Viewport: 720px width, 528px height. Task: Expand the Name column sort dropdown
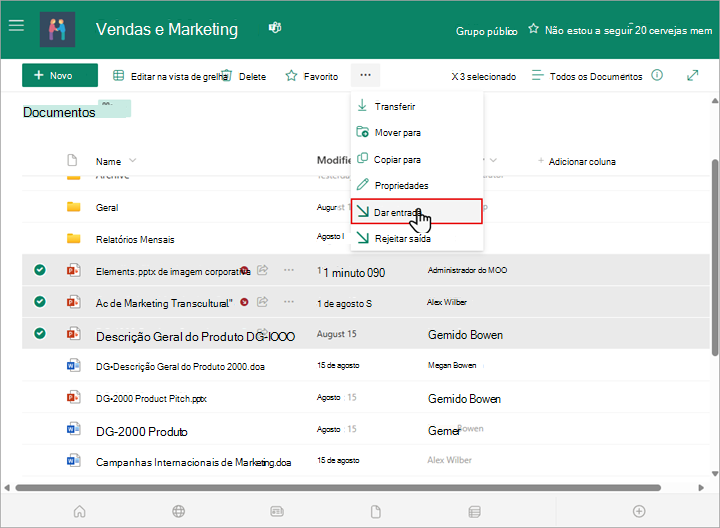pos(133,161)
